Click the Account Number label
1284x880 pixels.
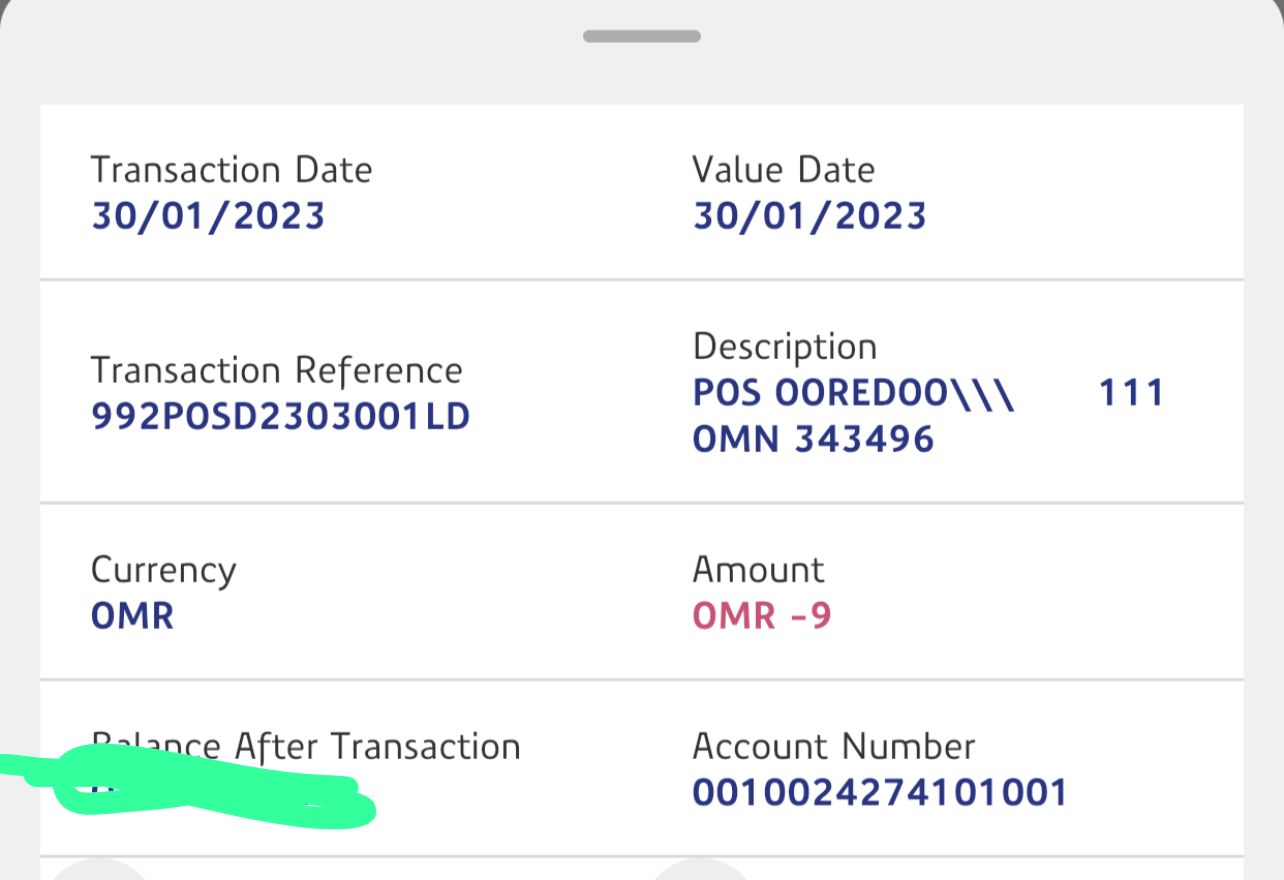click(833, 746)
